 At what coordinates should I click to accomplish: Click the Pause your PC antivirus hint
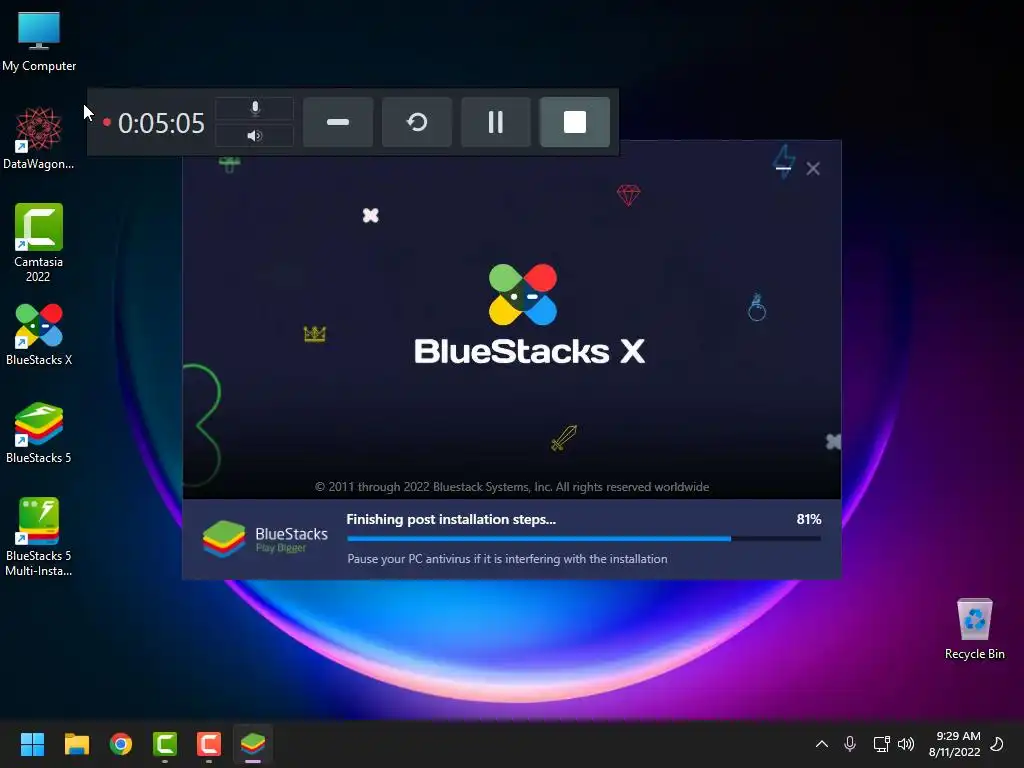(507, 559)
